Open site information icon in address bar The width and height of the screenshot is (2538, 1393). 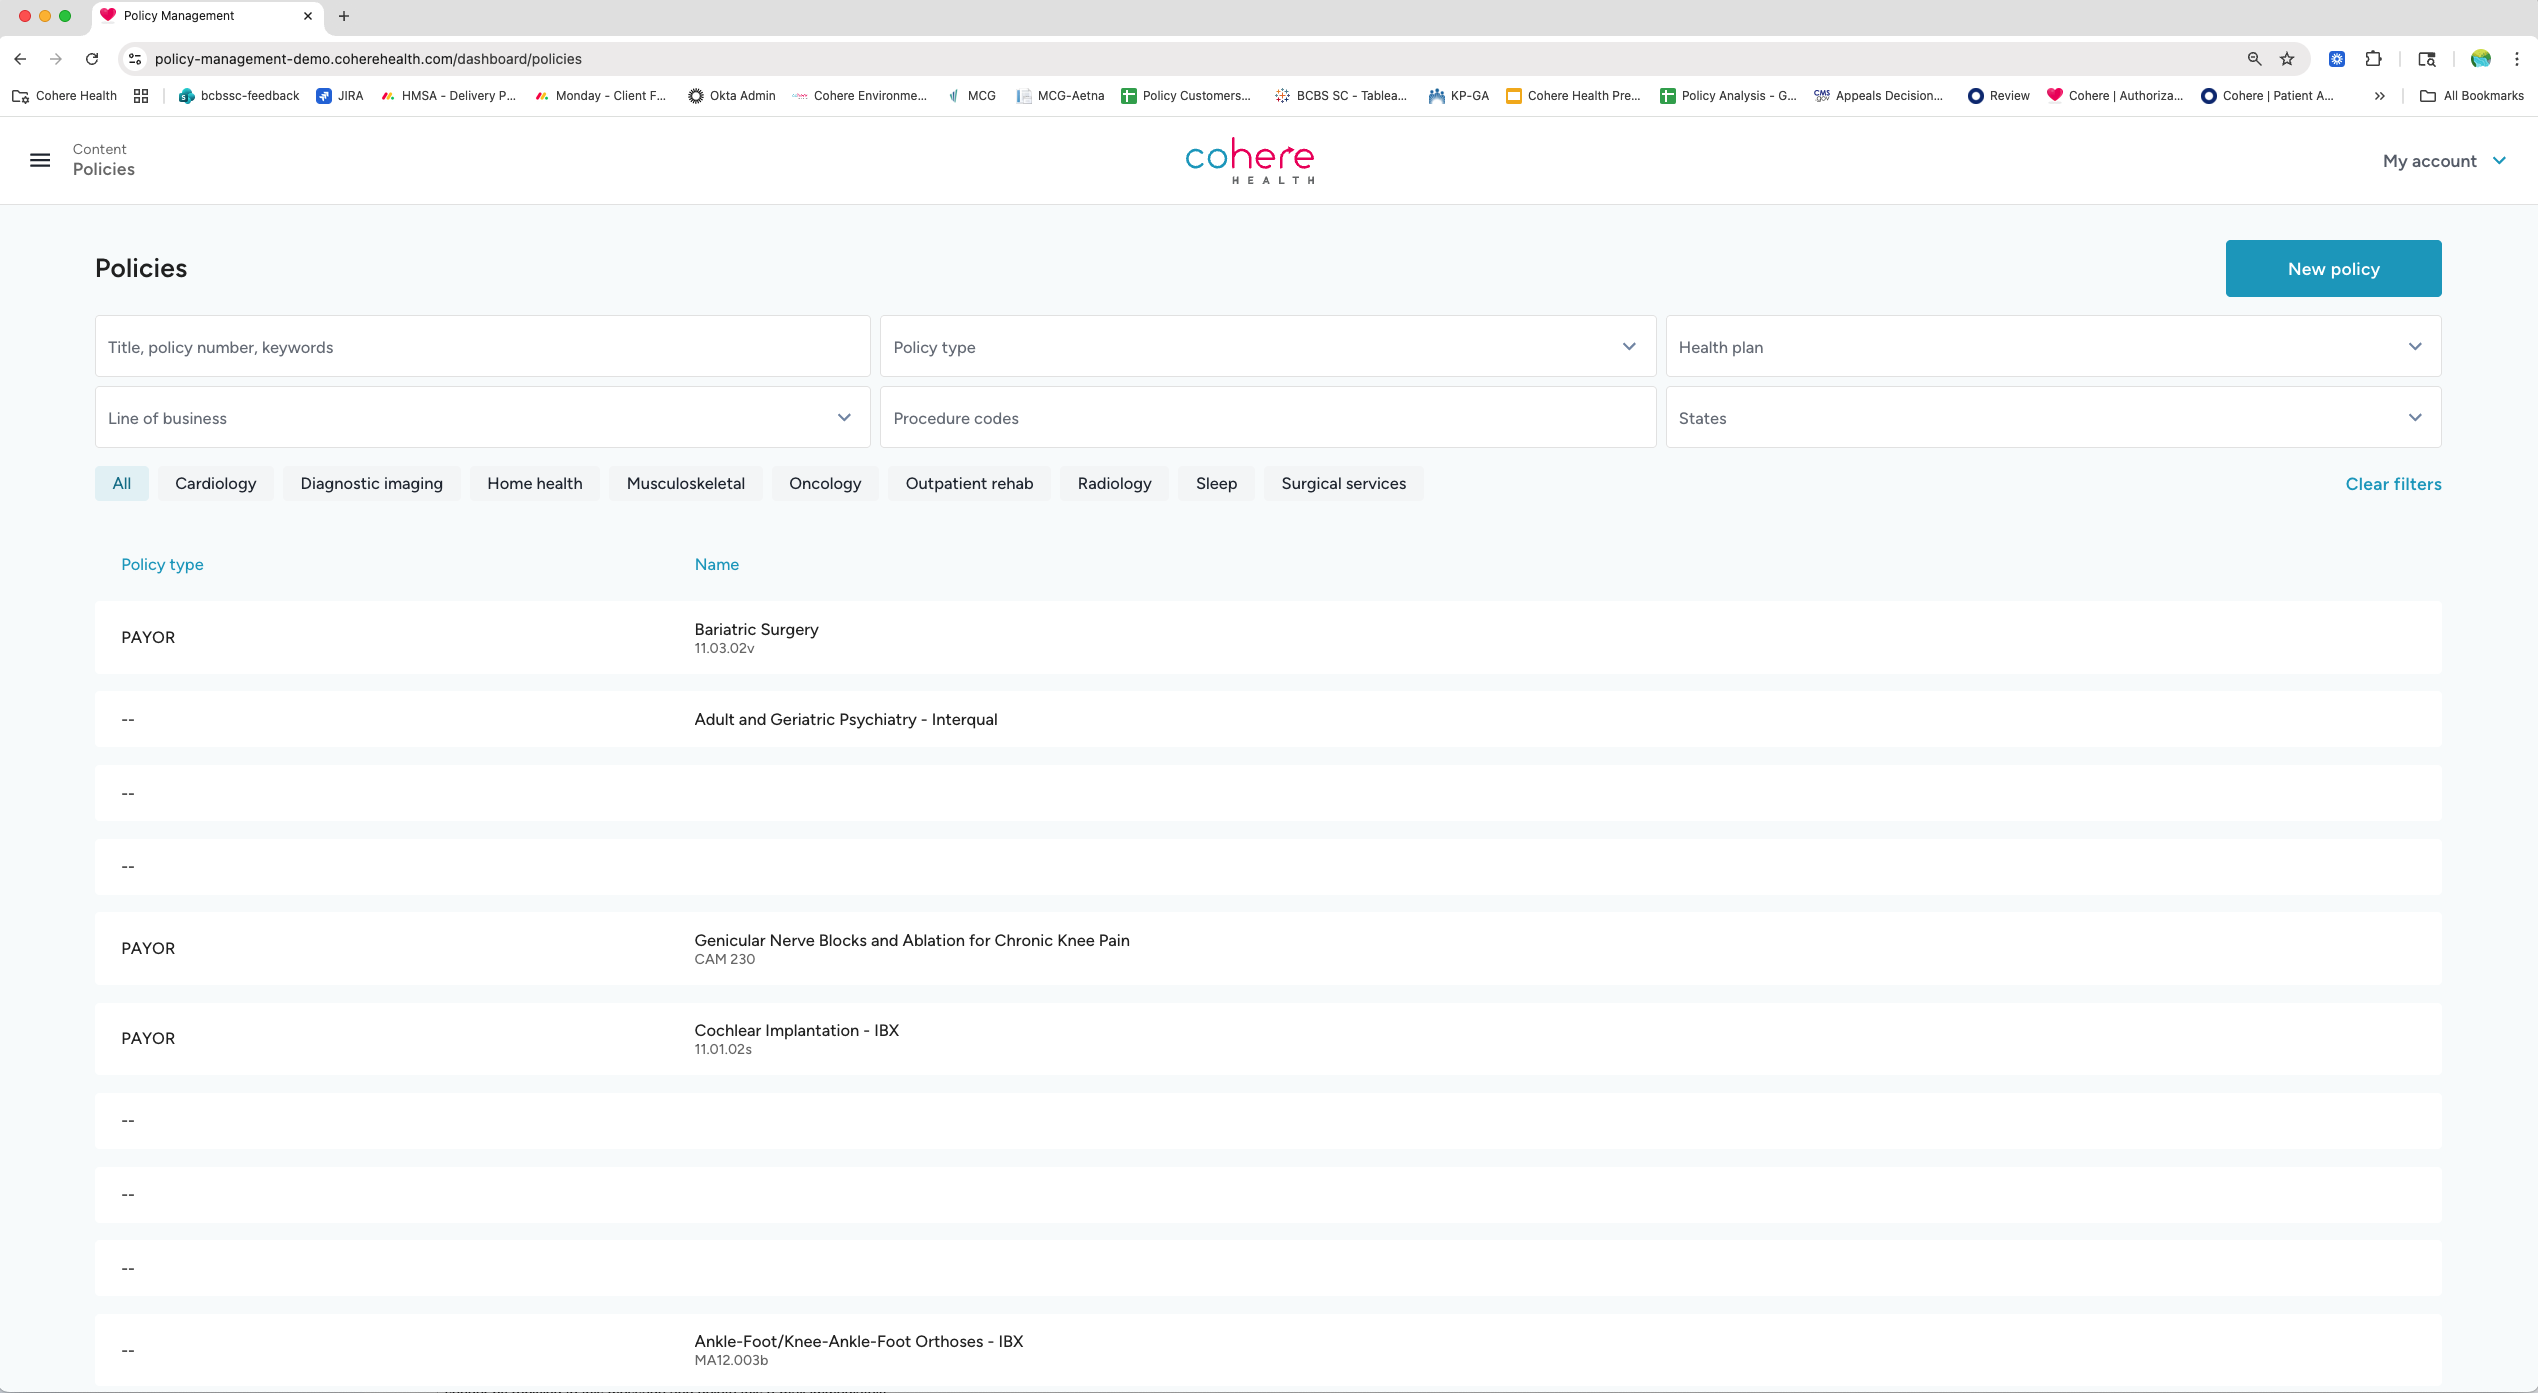coord(135,59)
